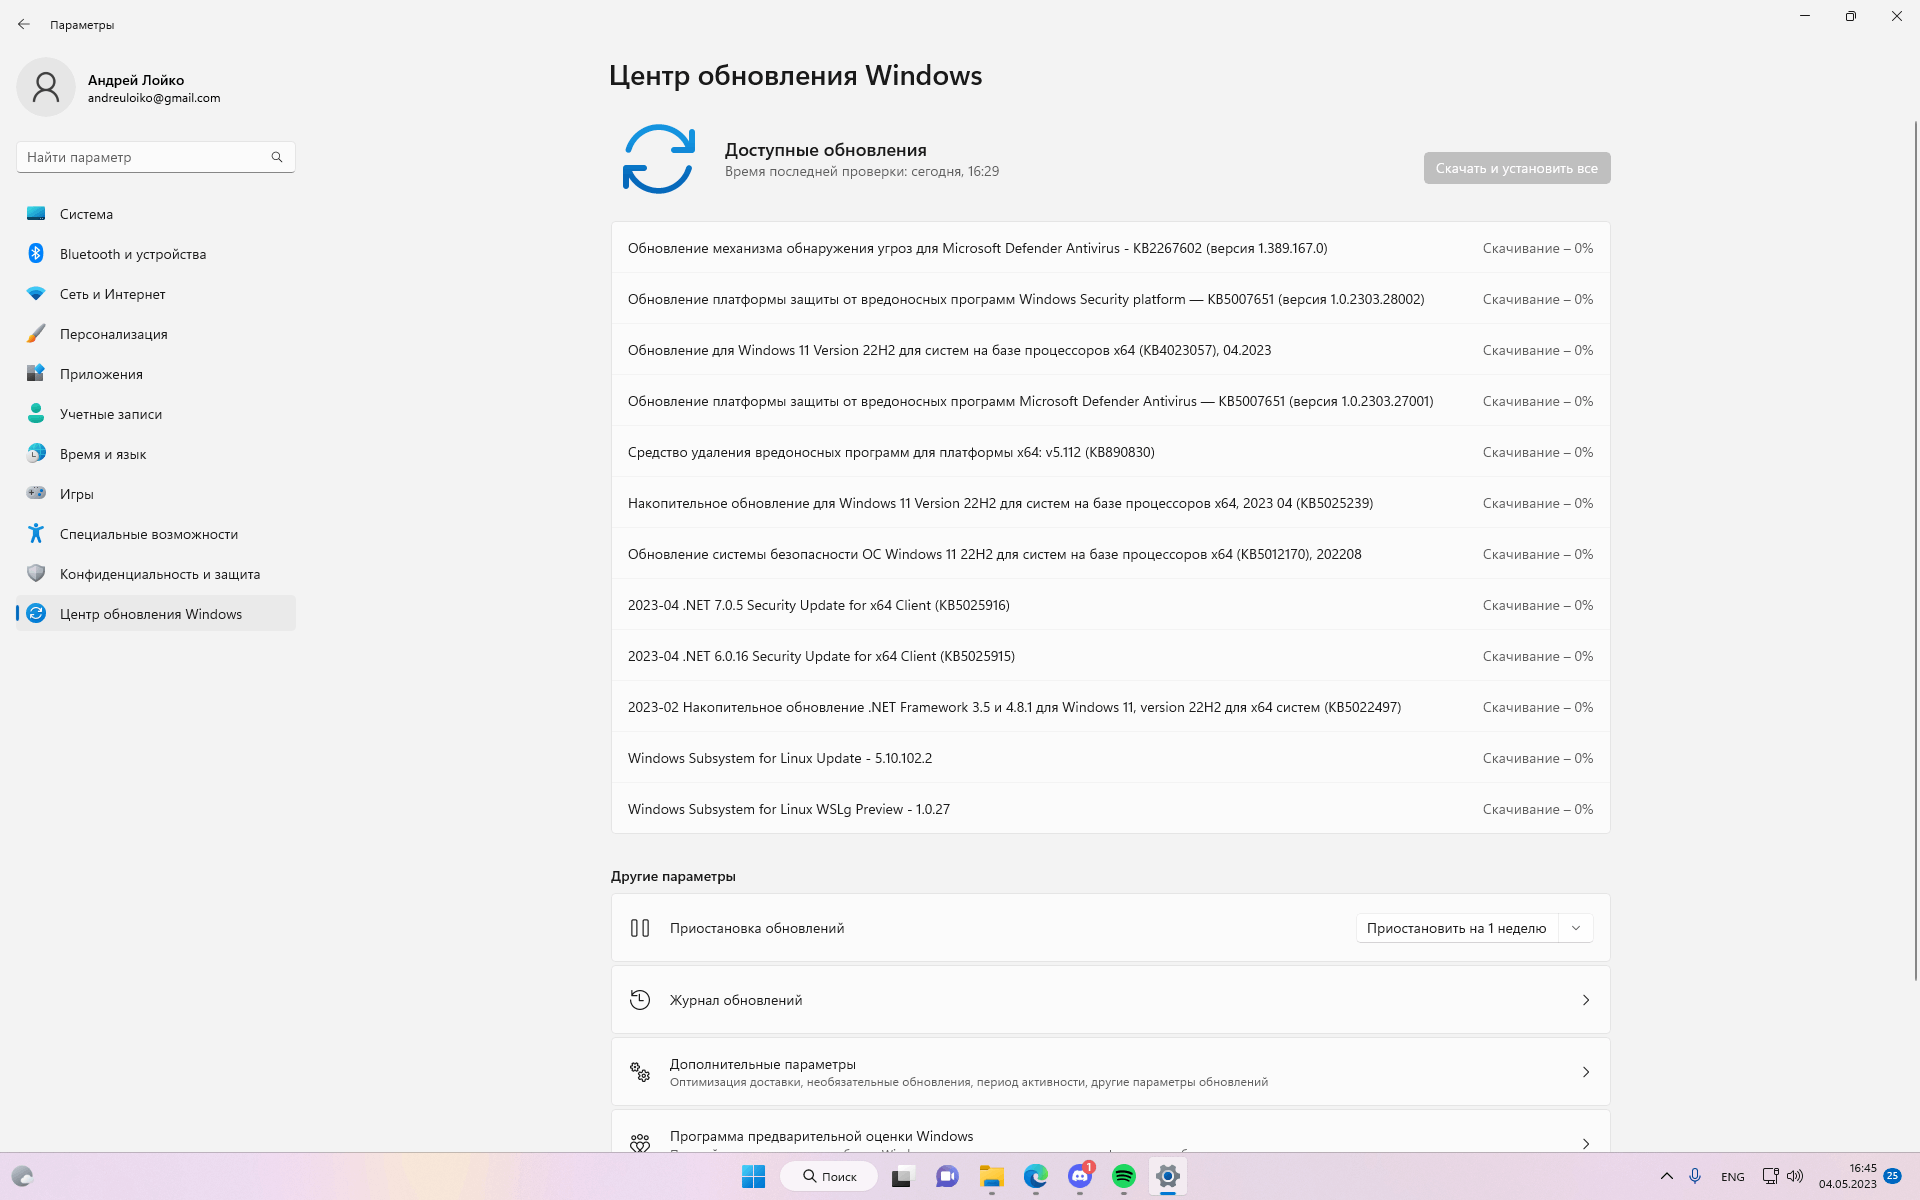Open the Приостановить на 1 неделю dropdown arrow

1576,928
